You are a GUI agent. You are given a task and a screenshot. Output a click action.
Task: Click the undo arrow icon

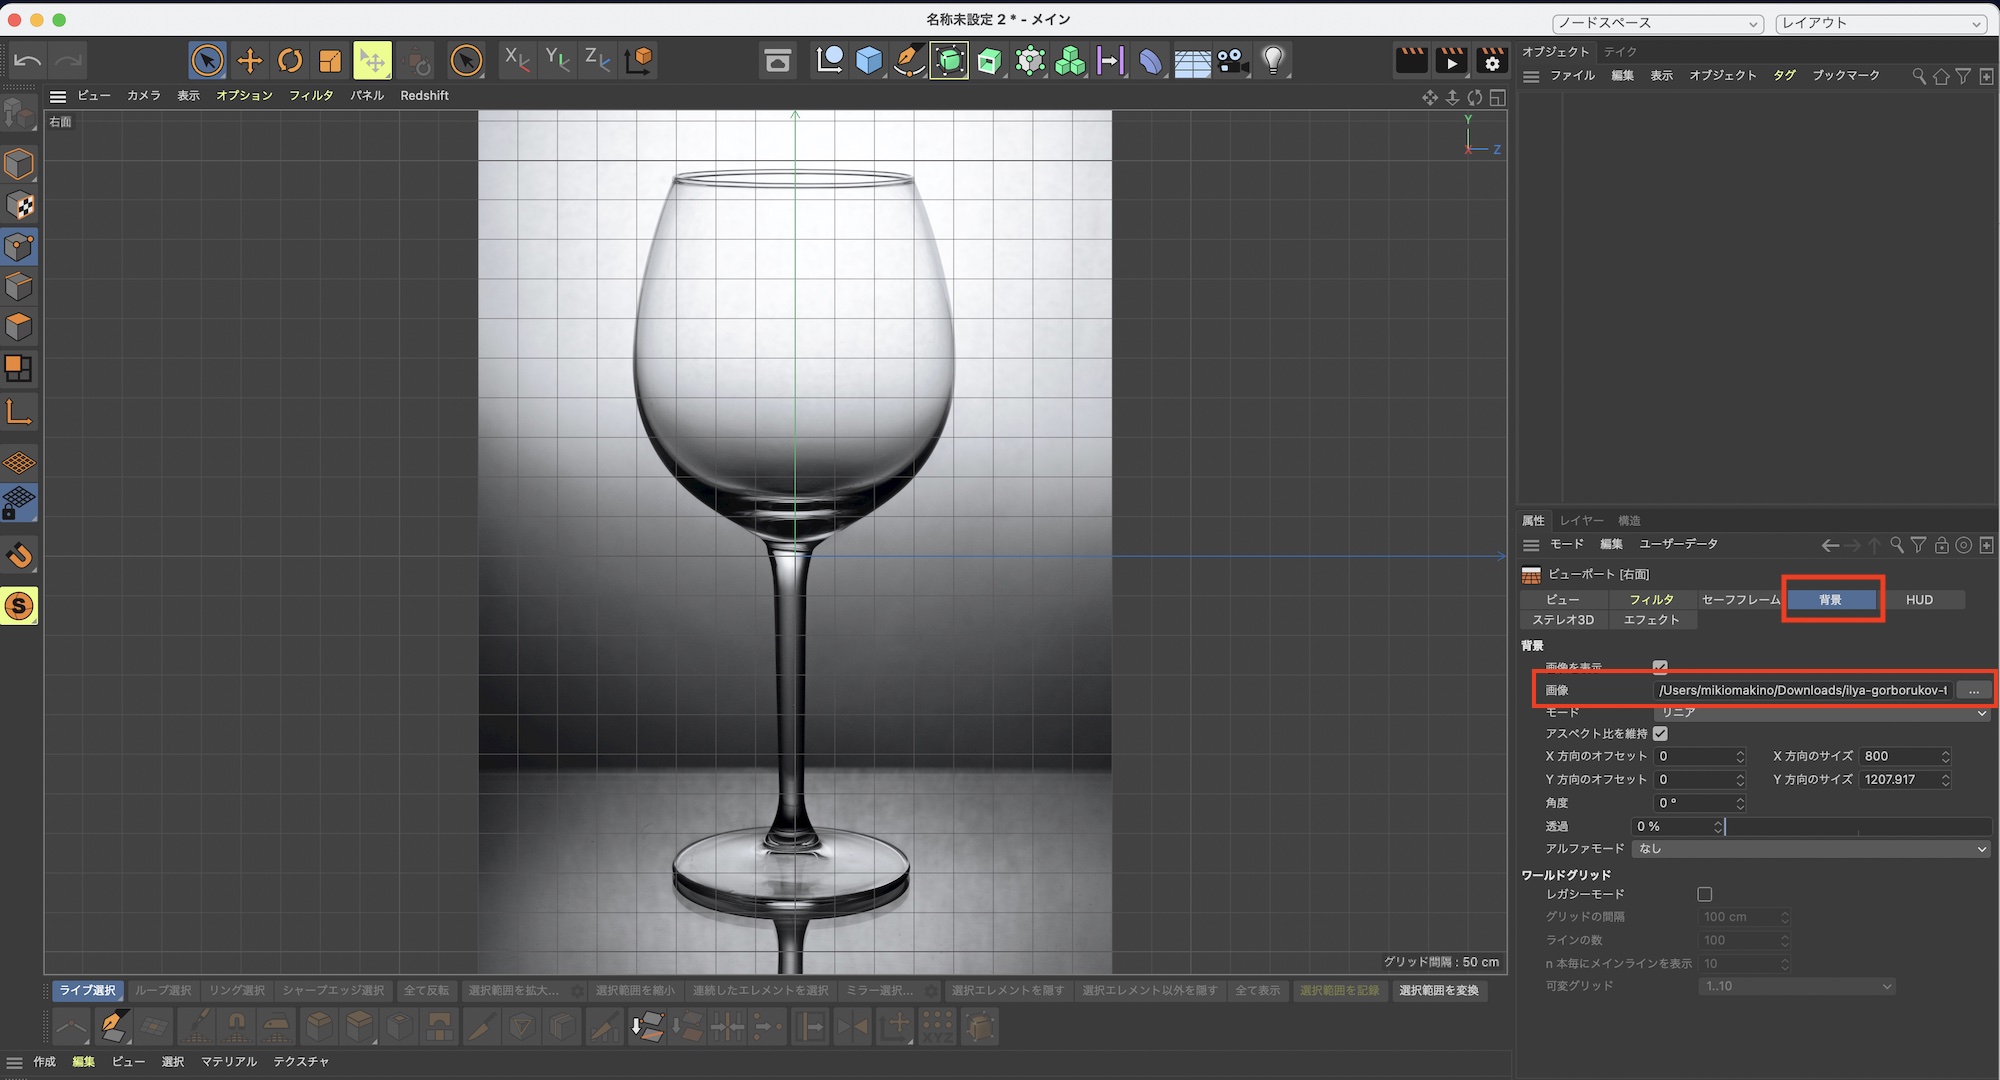pos(27,61)
